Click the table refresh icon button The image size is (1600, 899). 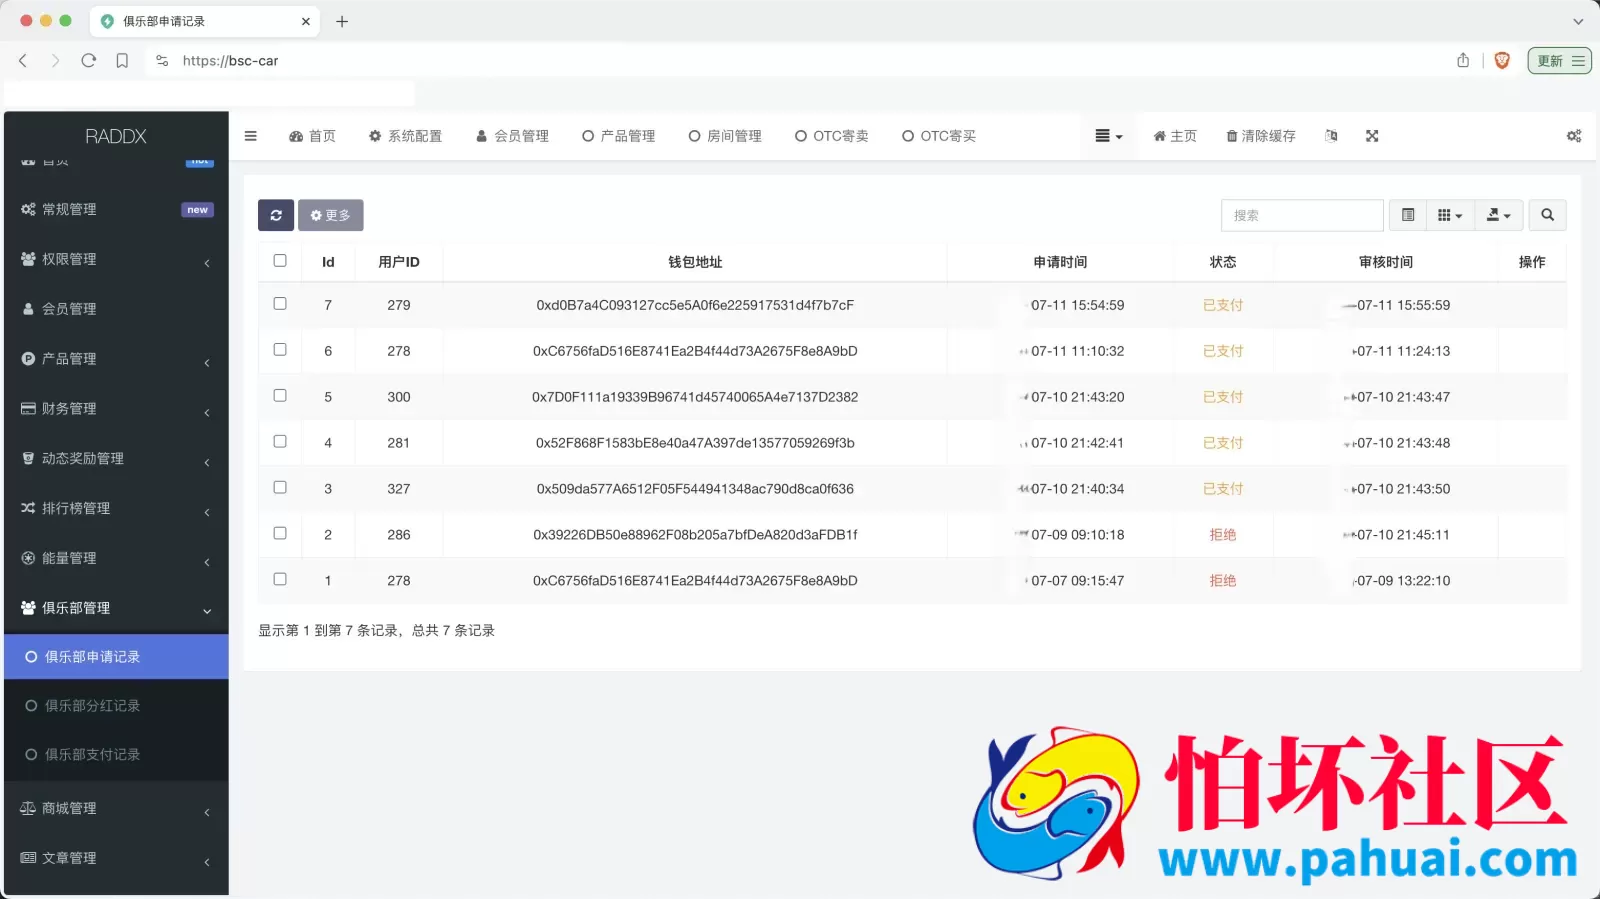(x=276, y=215)
